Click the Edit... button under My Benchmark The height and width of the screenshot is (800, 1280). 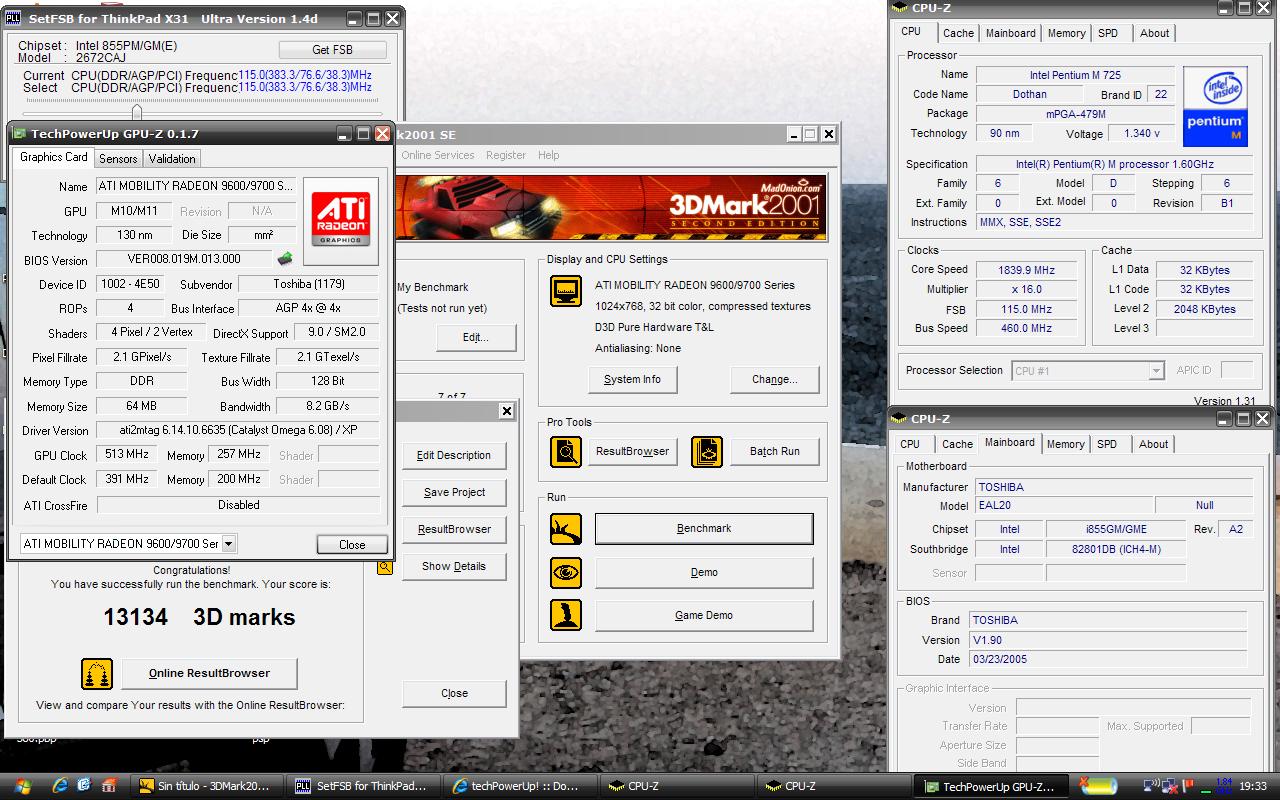point(476,338)
